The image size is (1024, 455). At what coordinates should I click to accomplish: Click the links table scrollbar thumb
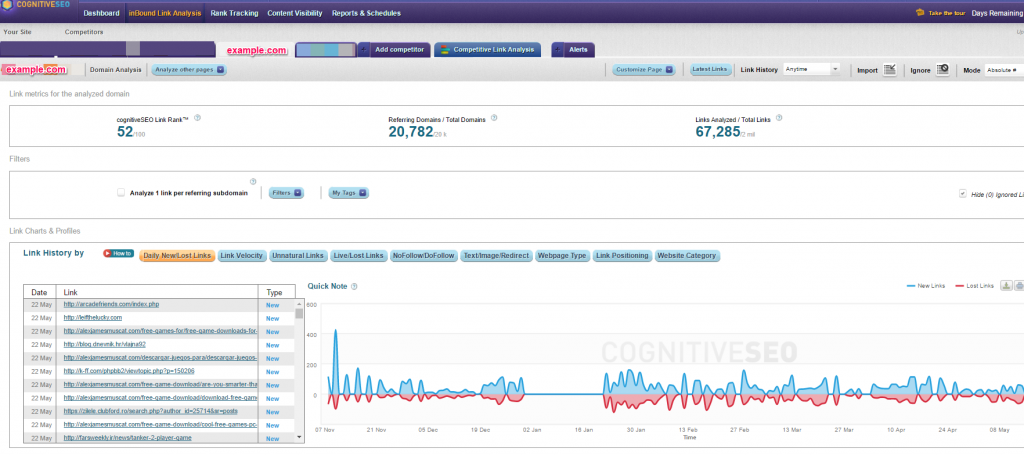pos(300,313)
